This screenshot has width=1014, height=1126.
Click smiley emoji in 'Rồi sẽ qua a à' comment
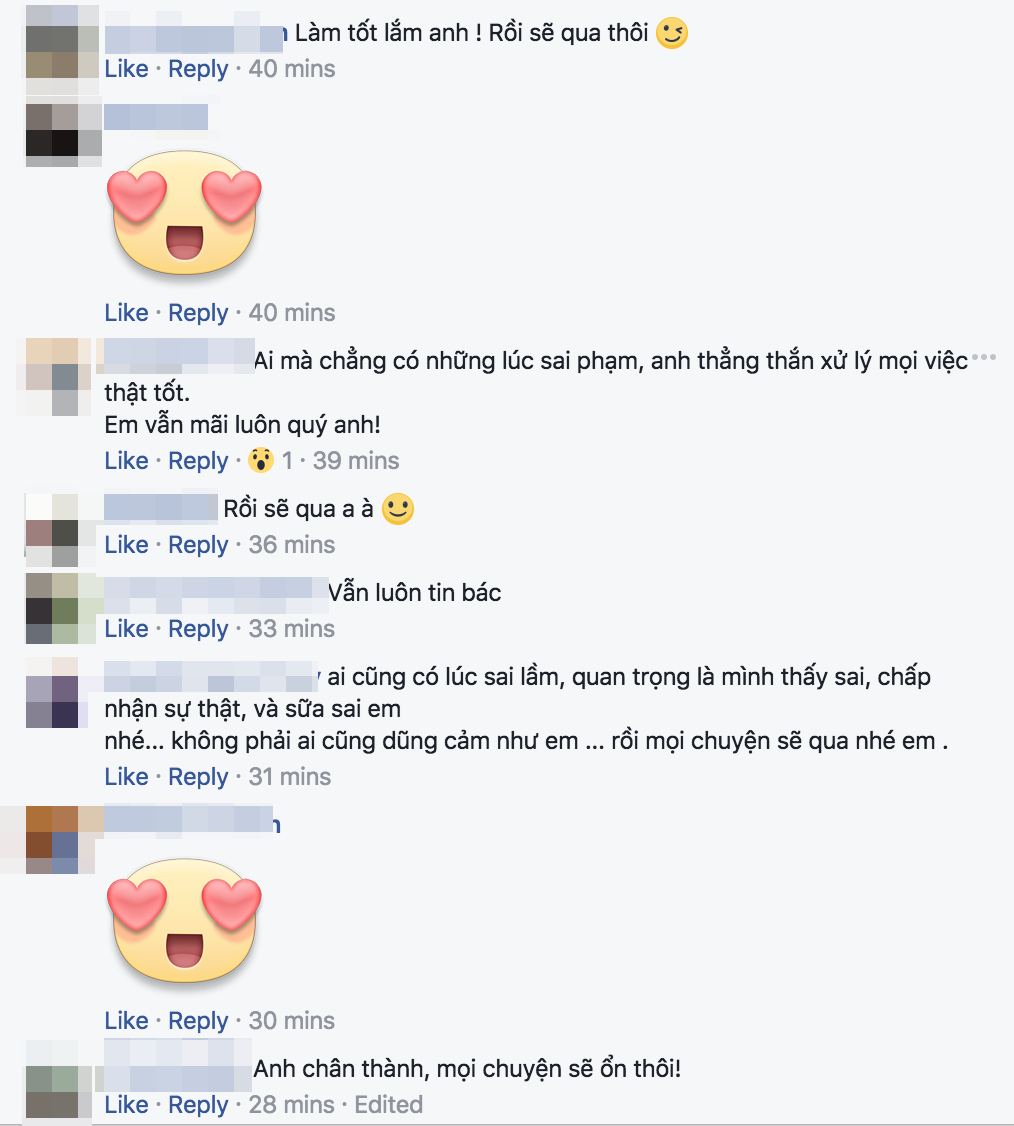coord(398,509)
